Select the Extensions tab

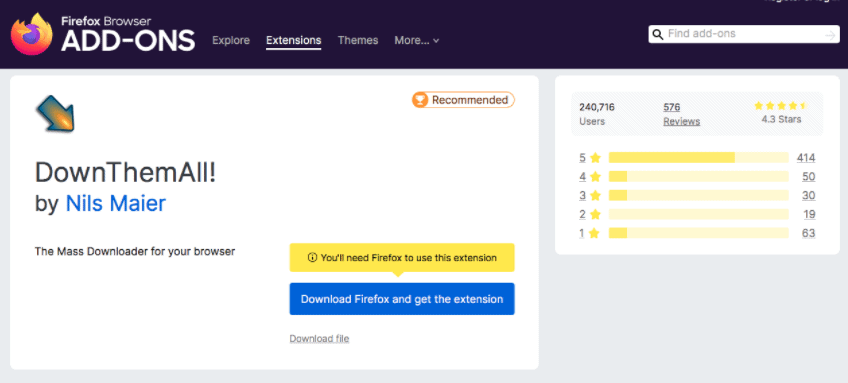coord(294,41)
